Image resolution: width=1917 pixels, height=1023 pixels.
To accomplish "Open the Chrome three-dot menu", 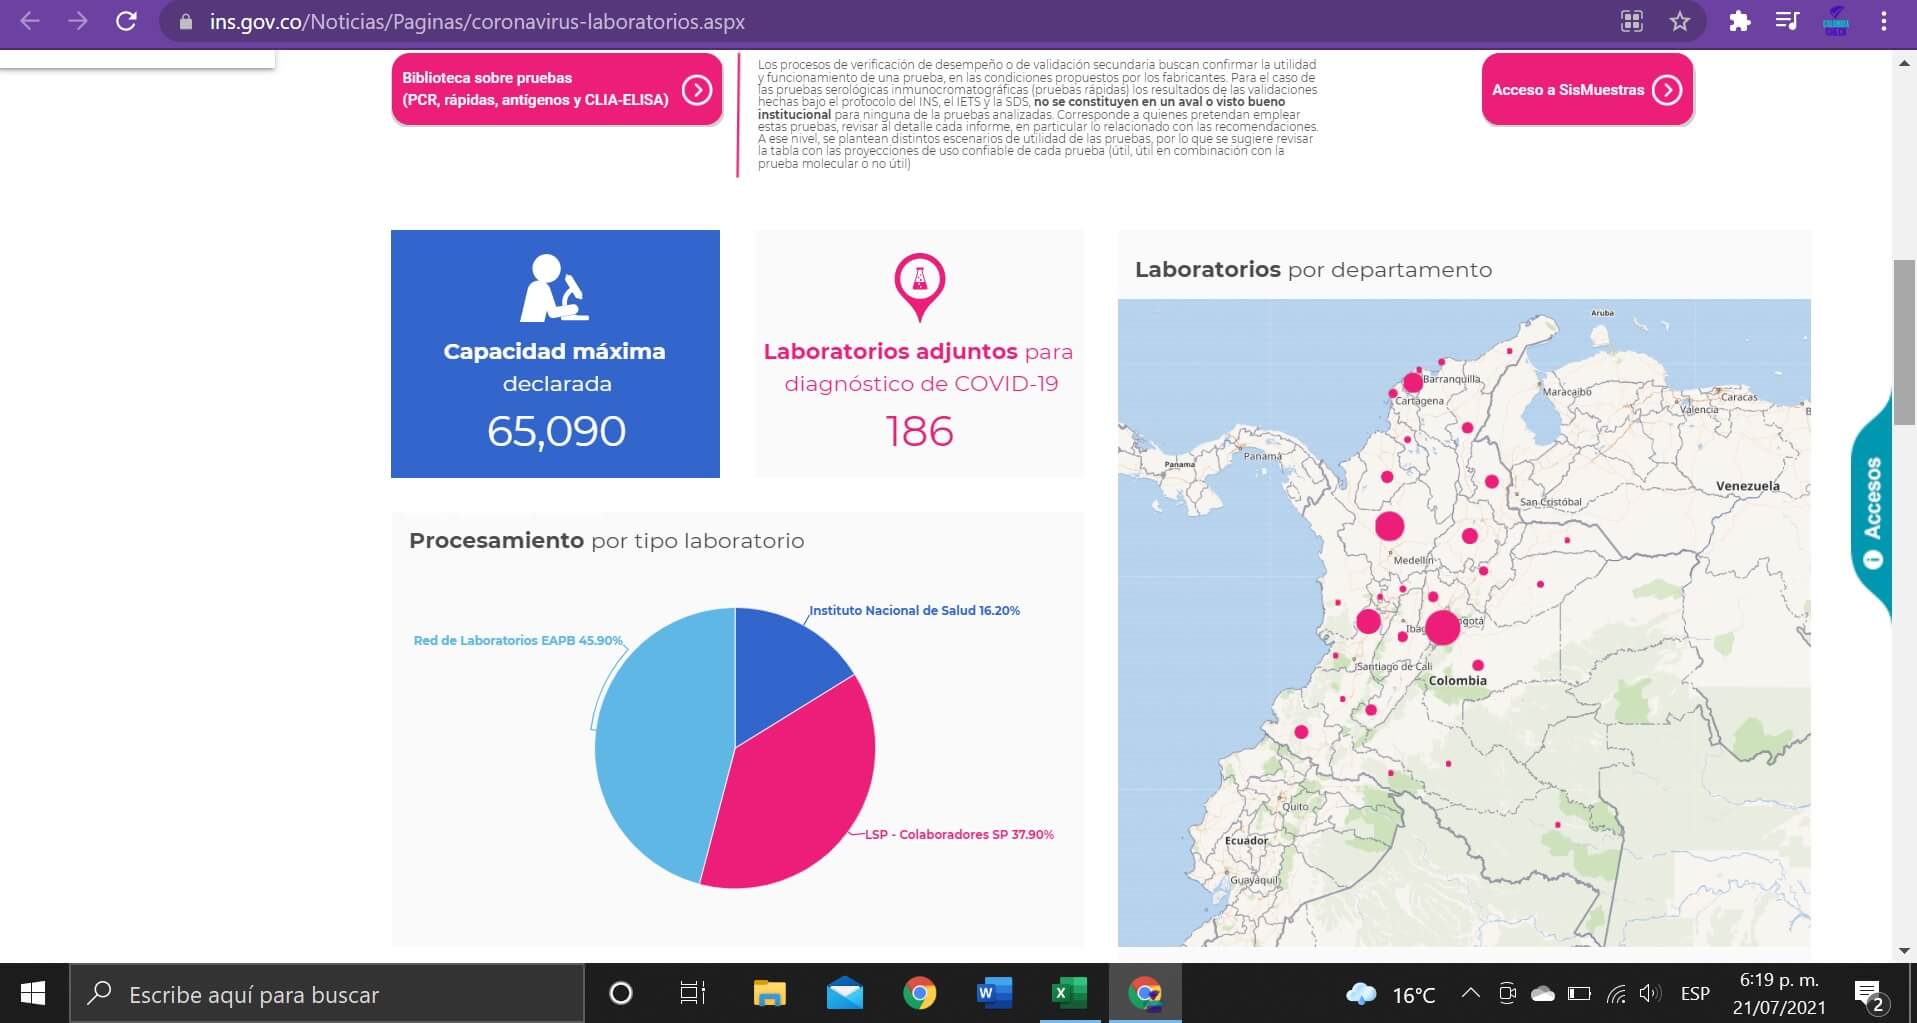I will [x=1884, y=21].
